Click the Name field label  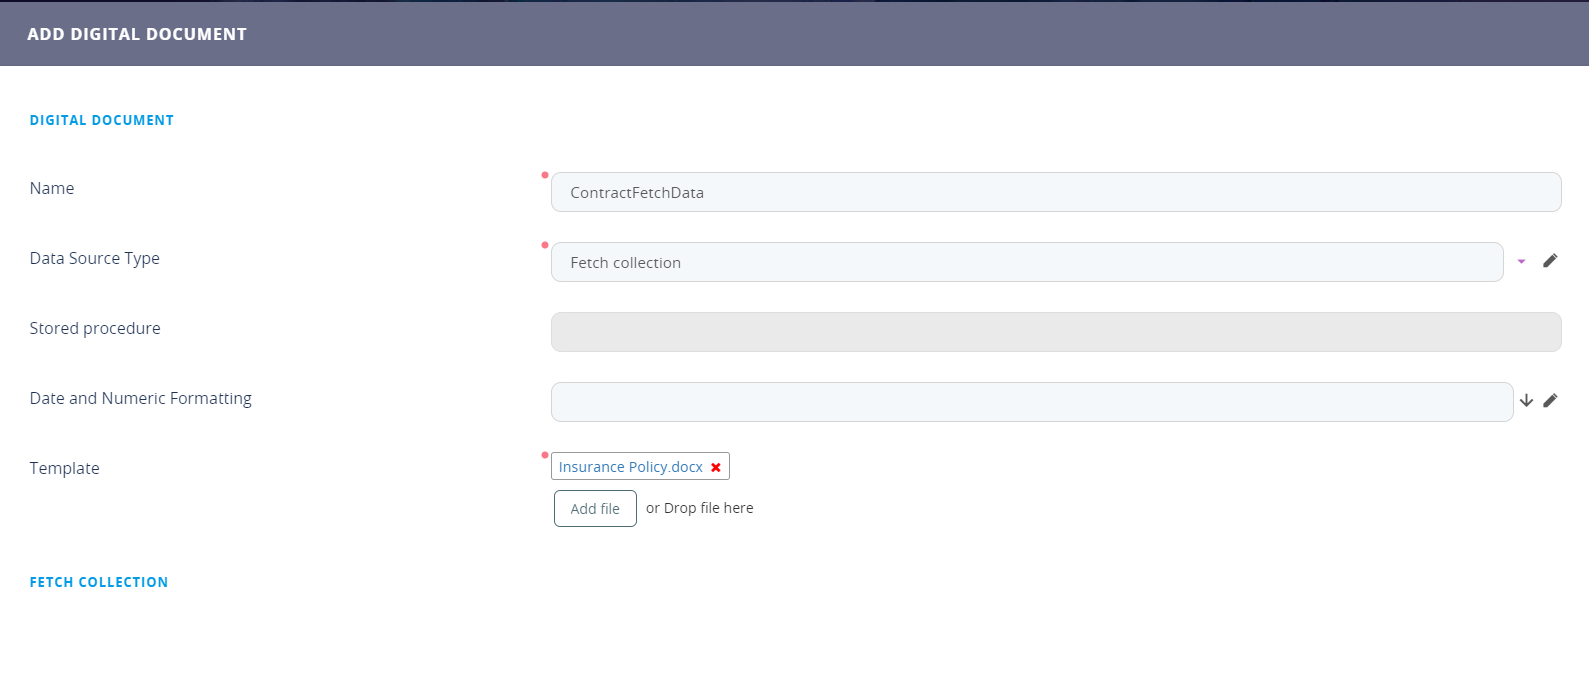(52, 189)
